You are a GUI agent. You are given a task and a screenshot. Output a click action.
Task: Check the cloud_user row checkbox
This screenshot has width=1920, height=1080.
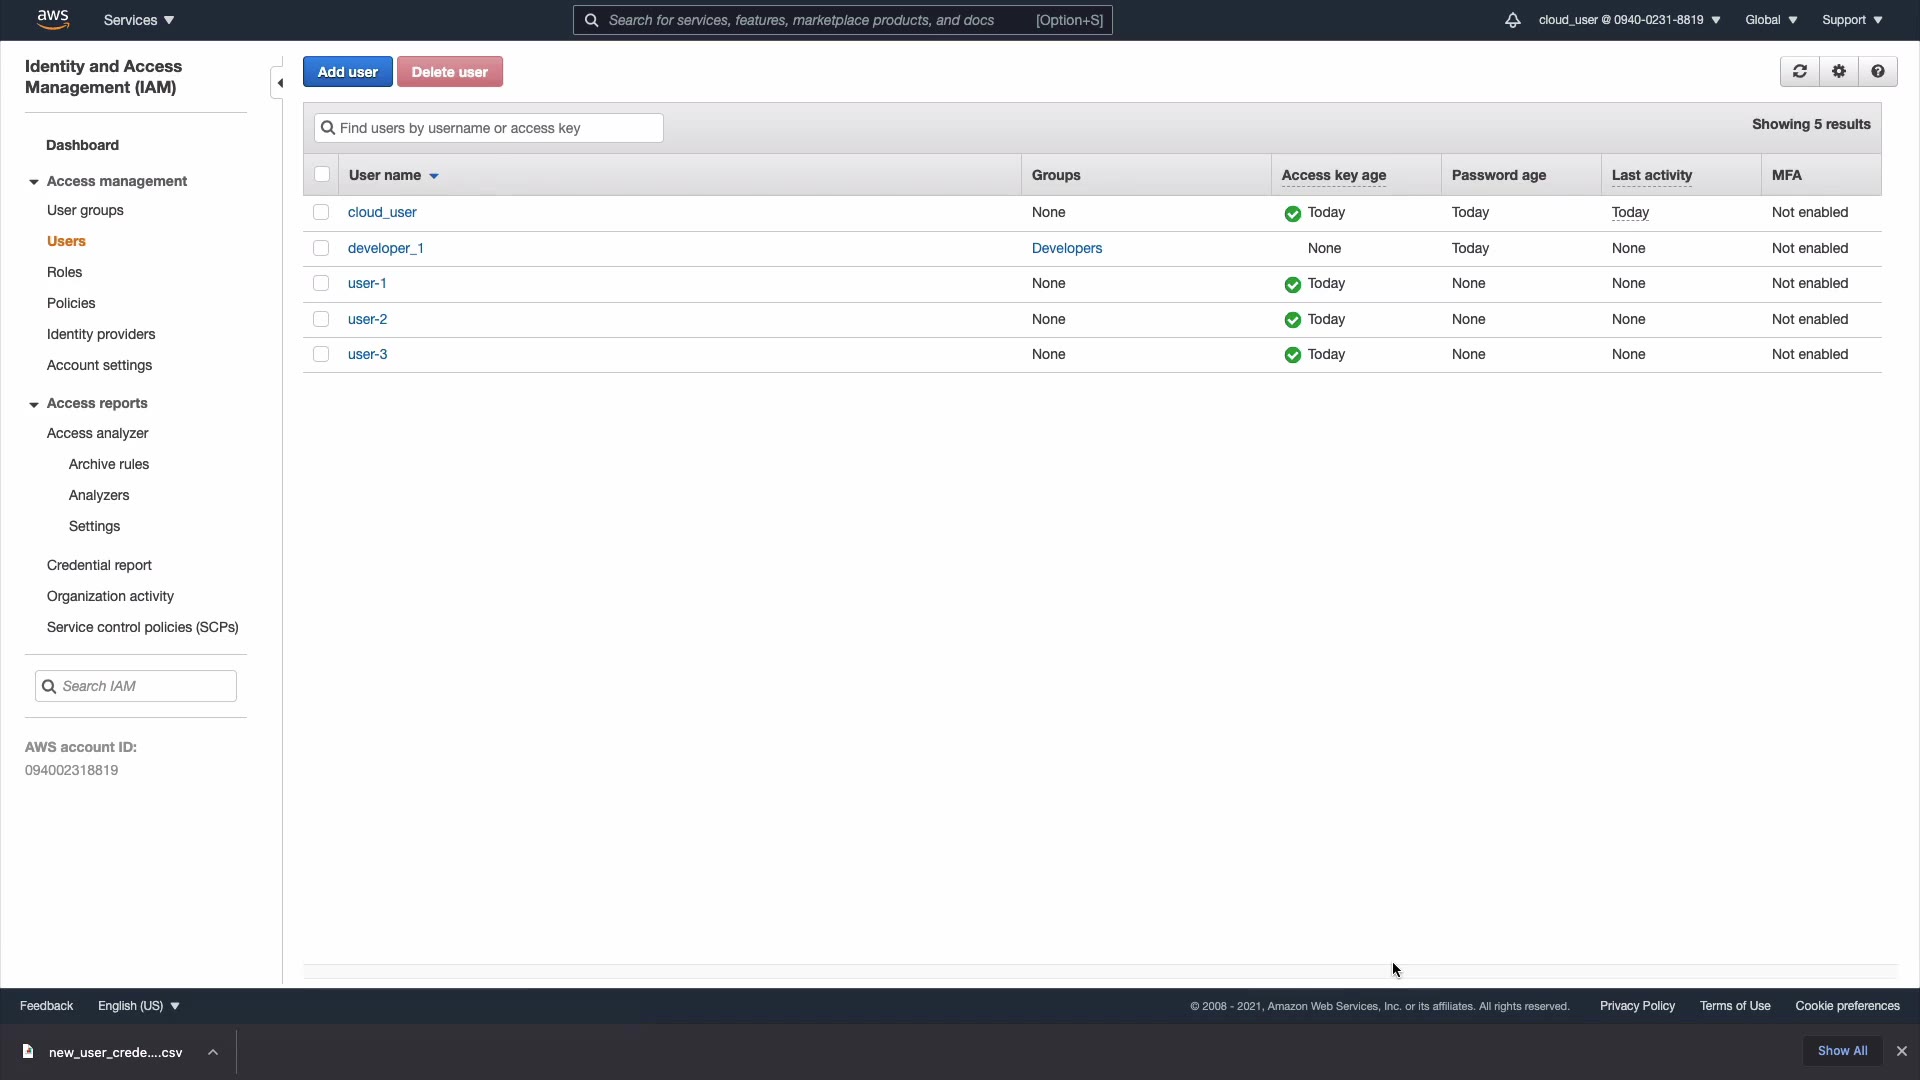[321, 212]
